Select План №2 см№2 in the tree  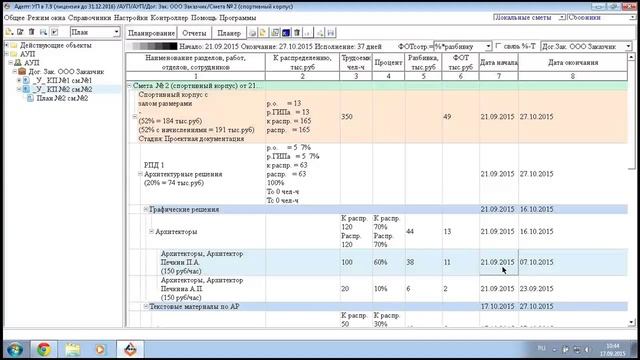coord(62,98)
